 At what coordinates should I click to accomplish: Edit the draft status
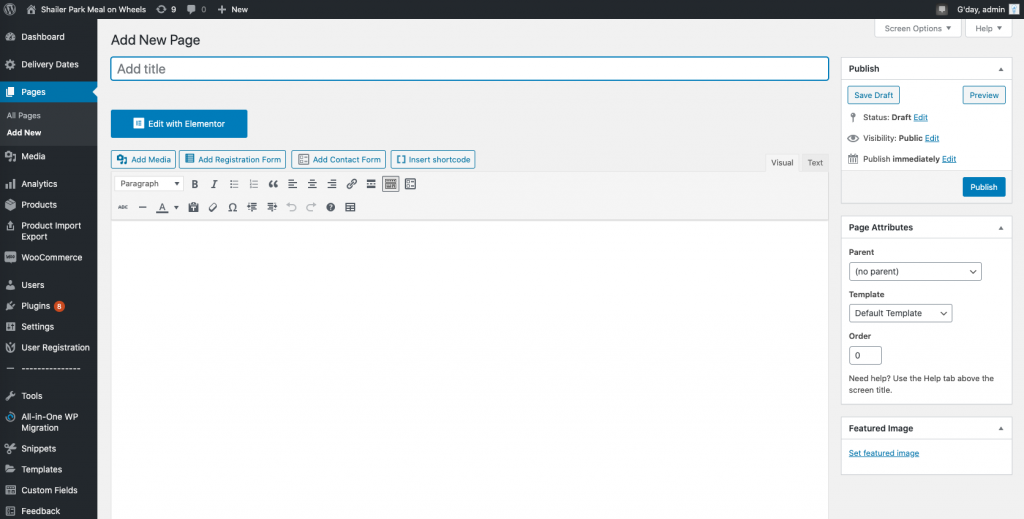pos(920,118)
